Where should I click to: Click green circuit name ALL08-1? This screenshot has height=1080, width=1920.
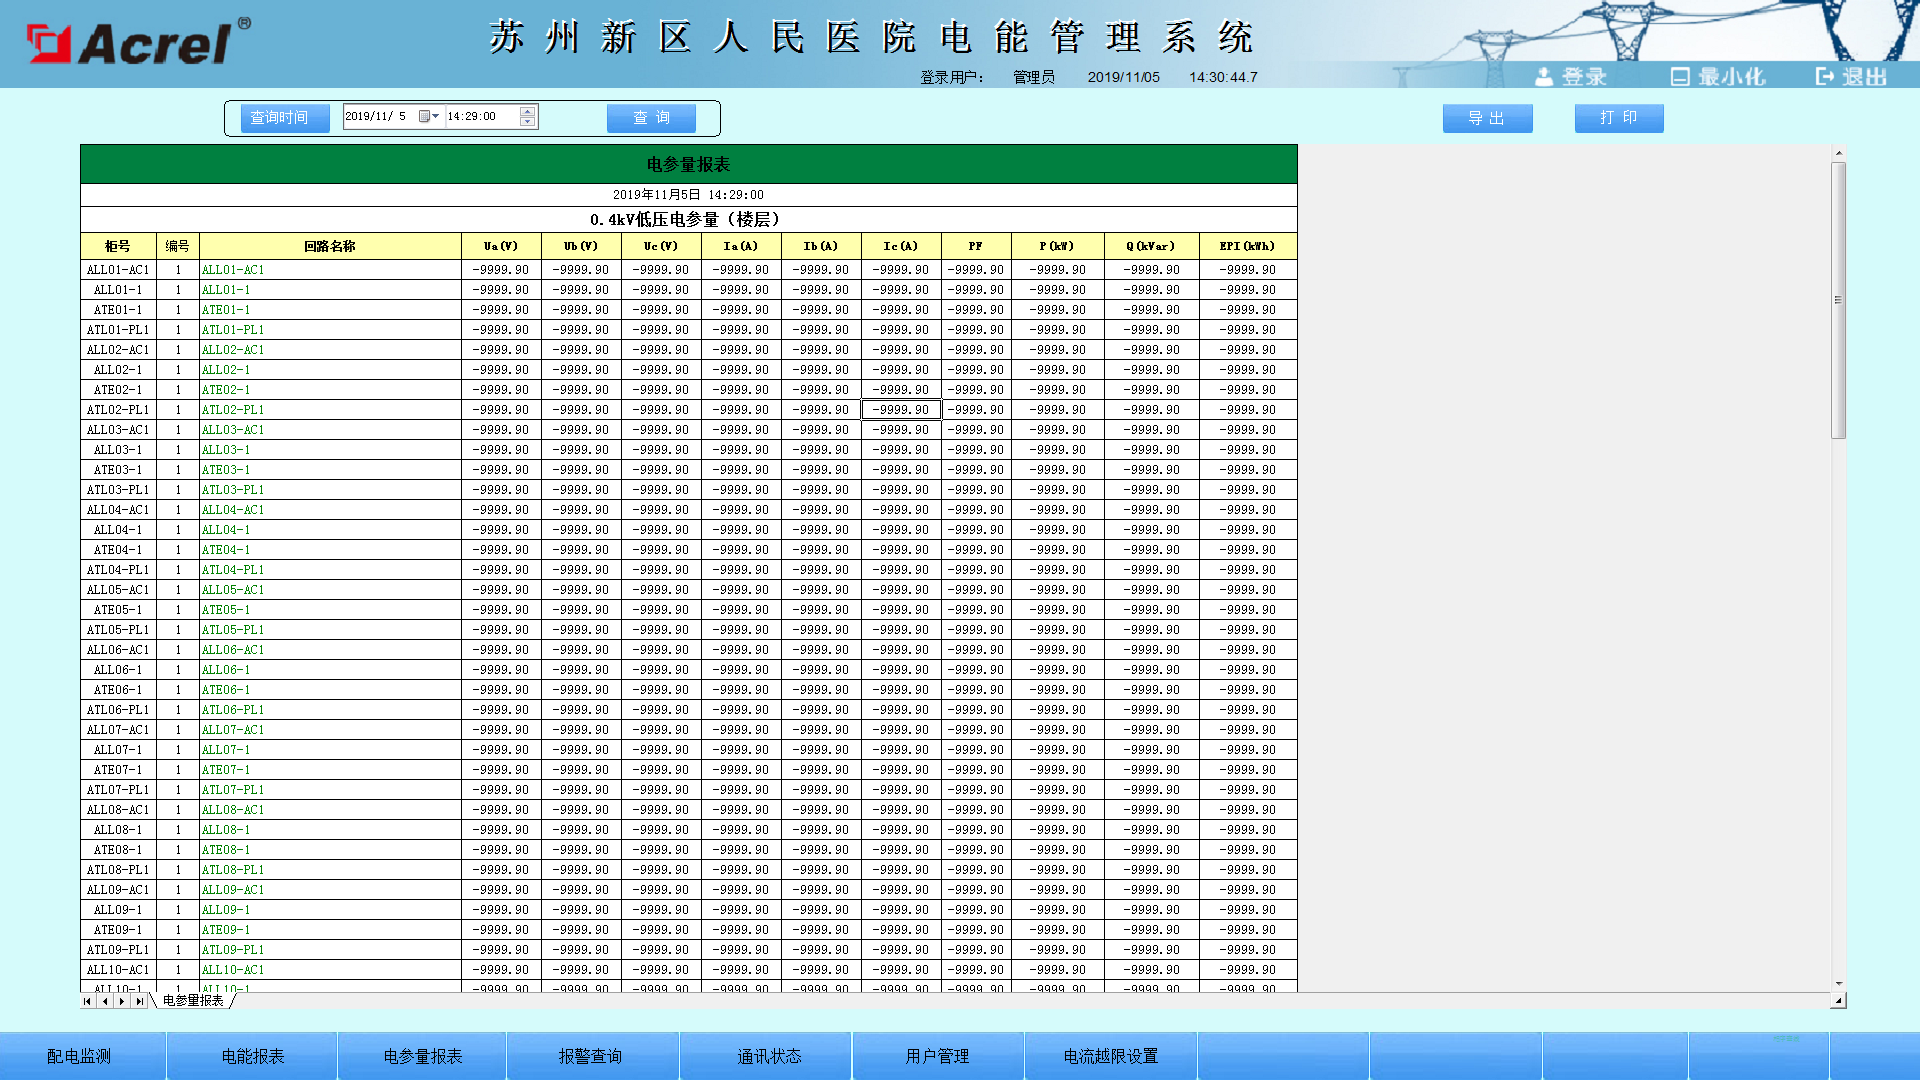coord(226,830)
